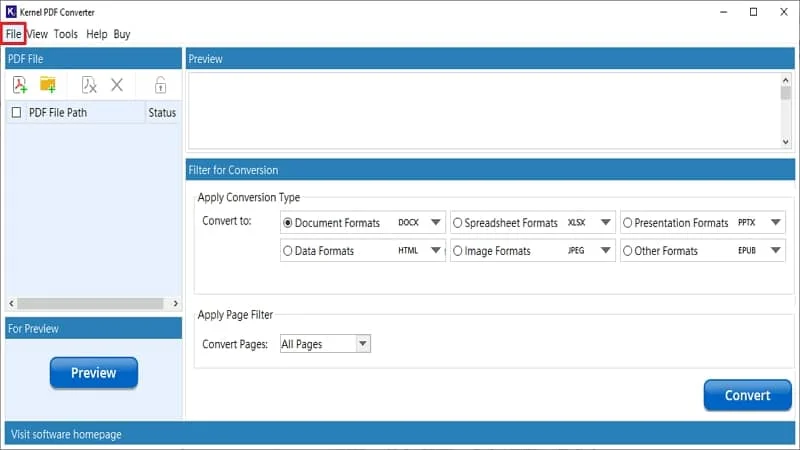Image resolution: width=800 pixels, height=450 pixels.
Task: Click the unlock password padlock icon
Action: pyautogui.click(x=160, y=85)
